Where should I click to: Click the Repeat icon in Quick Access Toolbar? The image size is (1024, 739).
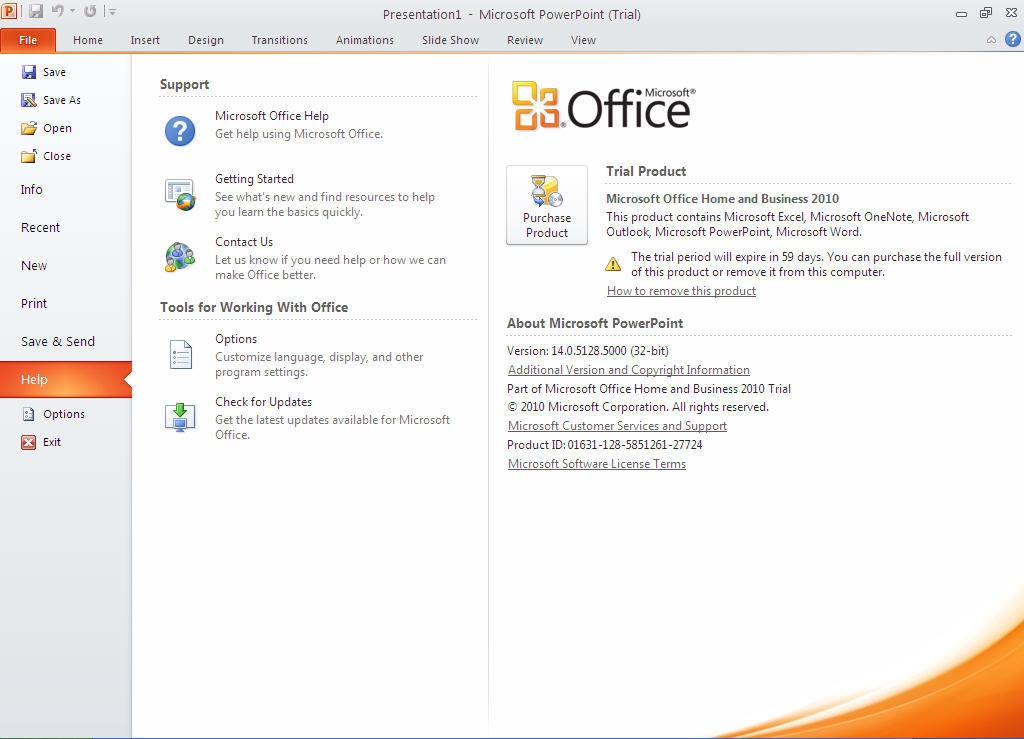click(x=90, y=11)
